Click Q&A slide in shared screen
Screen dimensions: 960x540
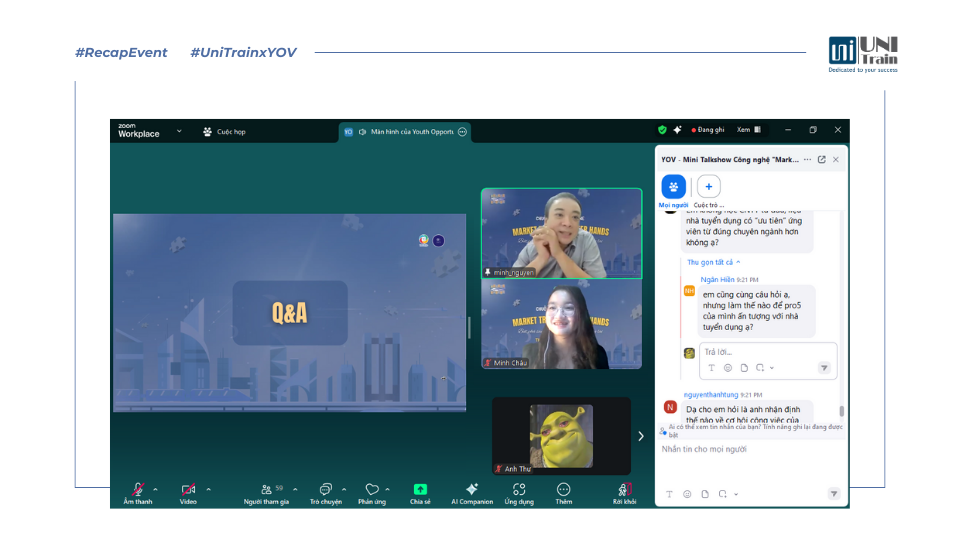[290, 312]
